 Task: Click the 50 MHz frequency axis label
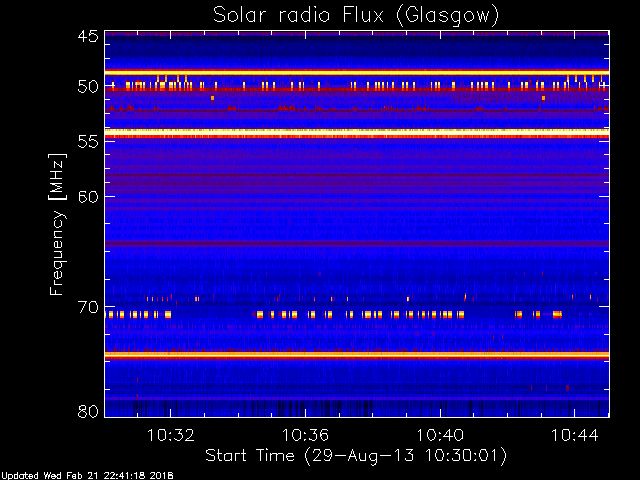88,87
